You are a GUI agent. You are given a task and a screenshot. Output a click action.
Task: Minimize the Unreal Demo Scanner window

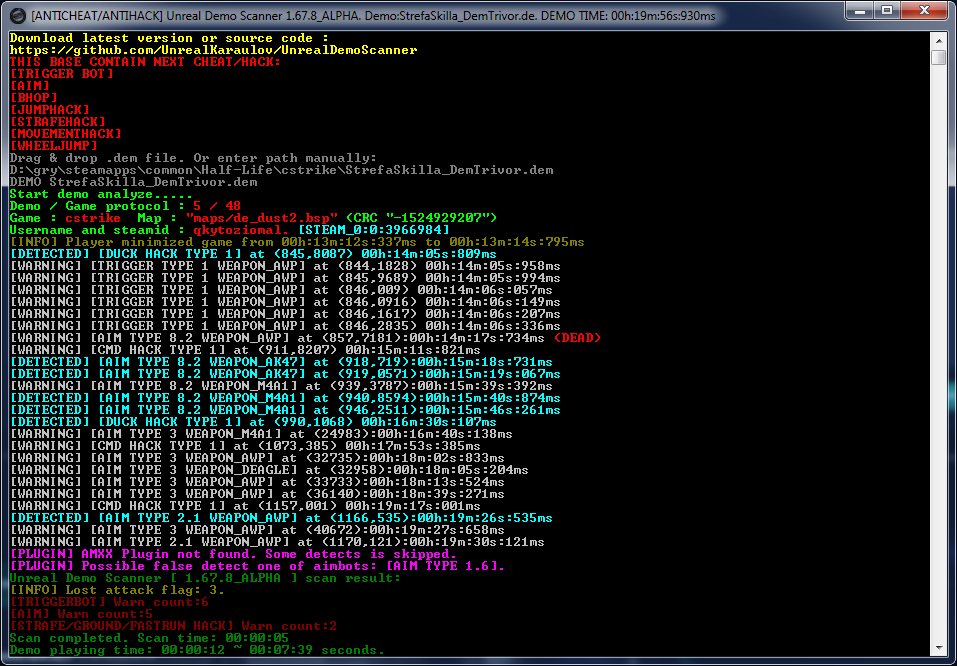click(860, 11)
